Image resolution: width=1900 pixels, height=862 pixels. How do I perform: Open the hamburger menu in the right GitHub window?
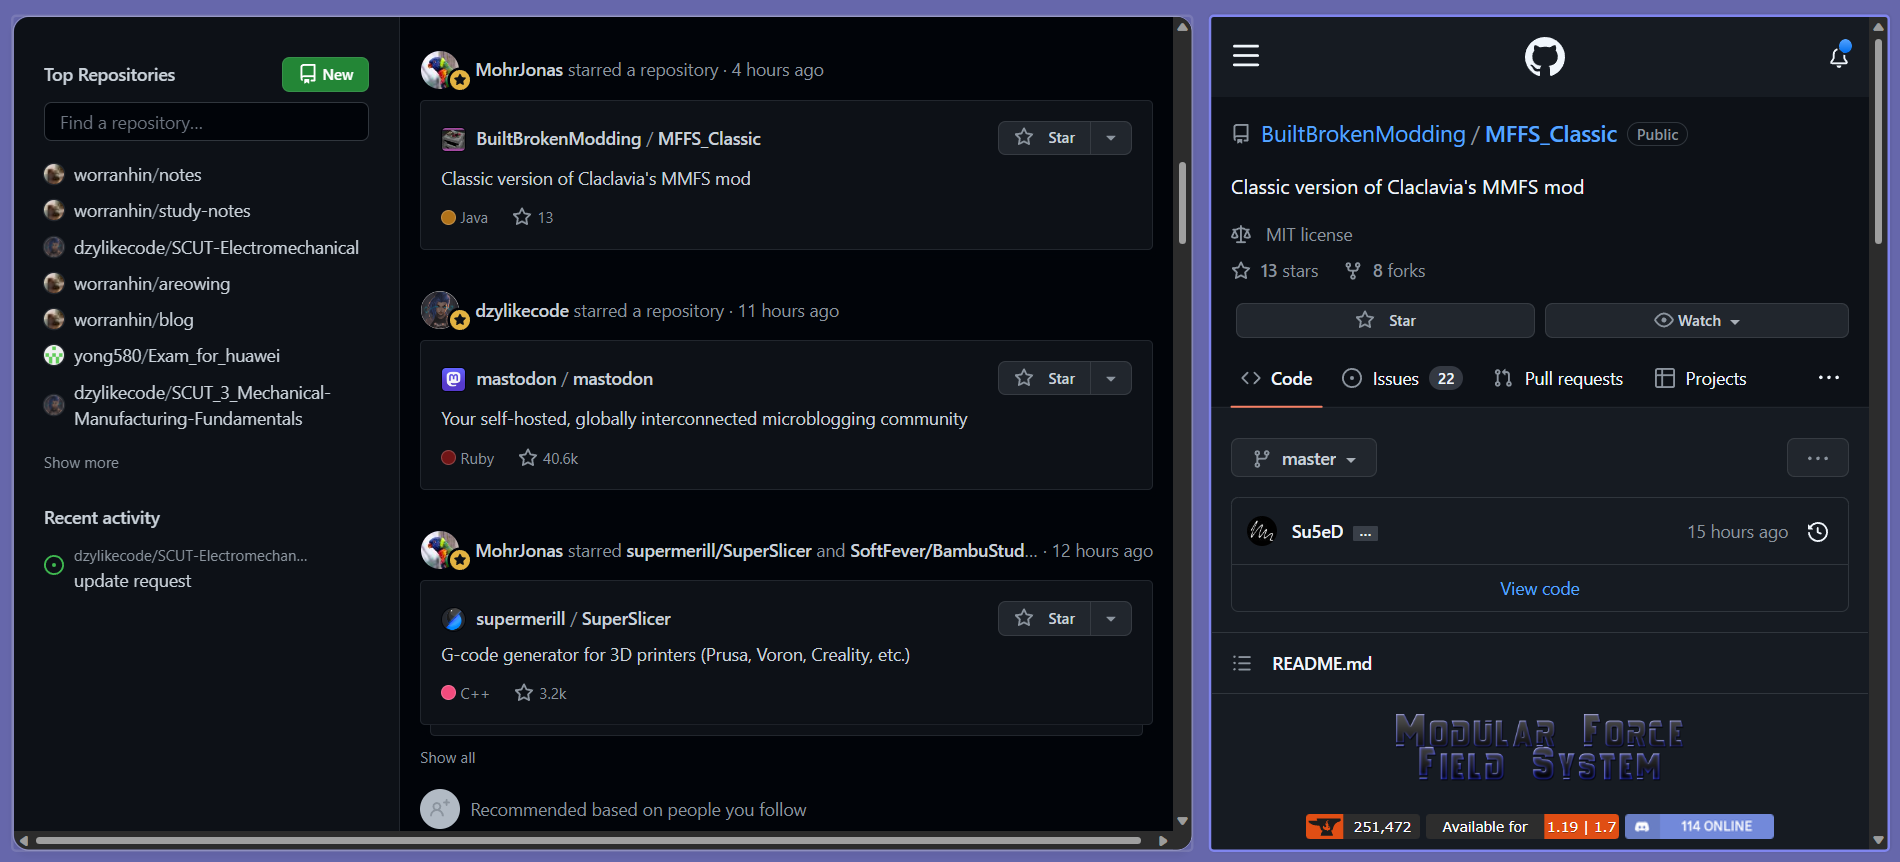tap(1246, 56)
